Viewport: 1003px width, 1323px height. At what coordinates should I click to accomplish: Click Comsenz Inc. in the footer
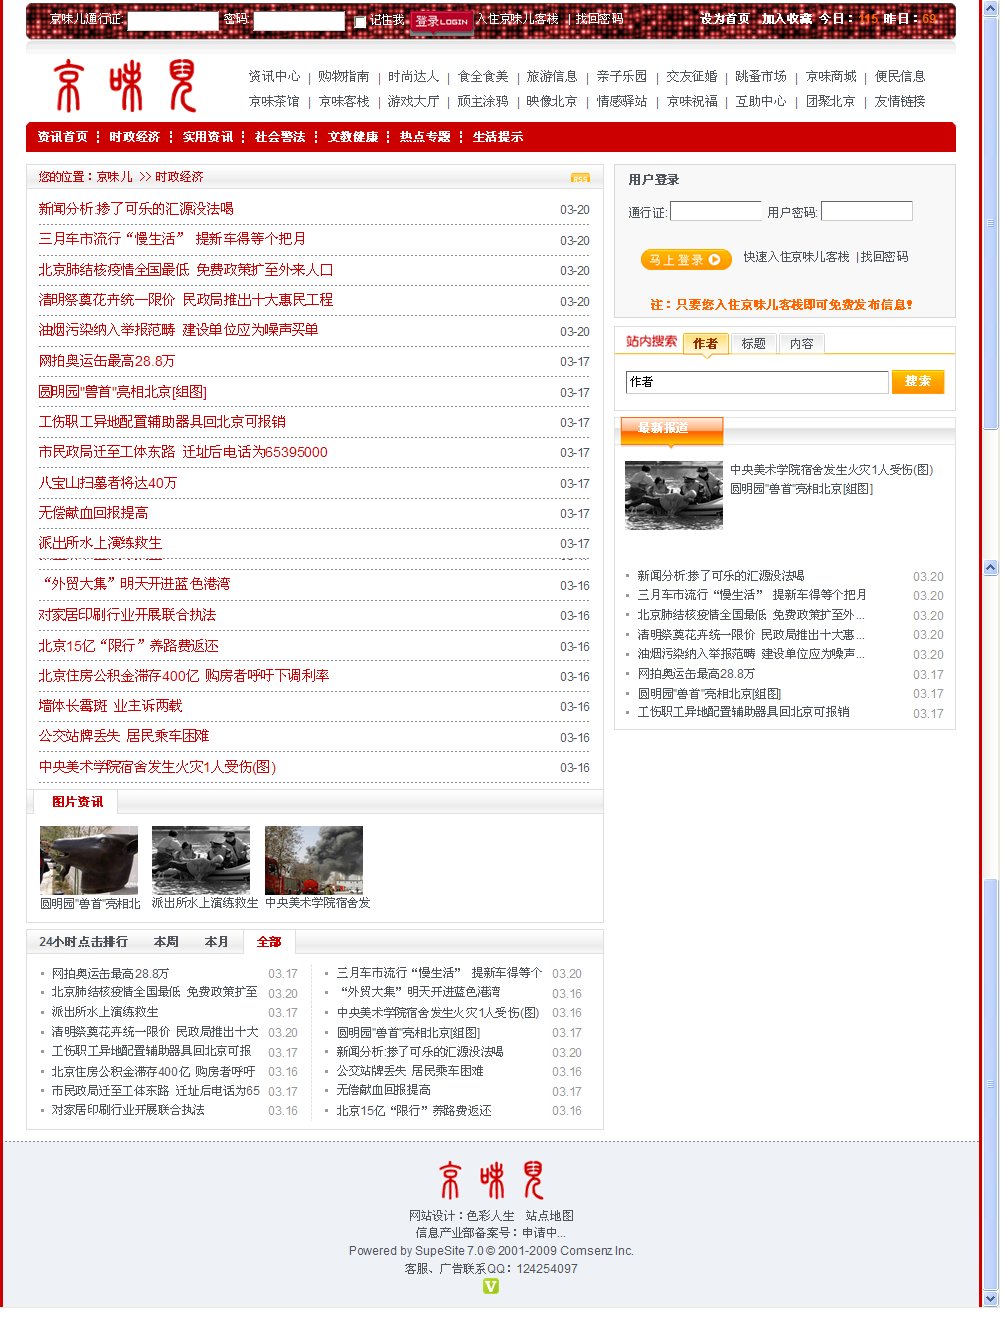pos(596,1251)
